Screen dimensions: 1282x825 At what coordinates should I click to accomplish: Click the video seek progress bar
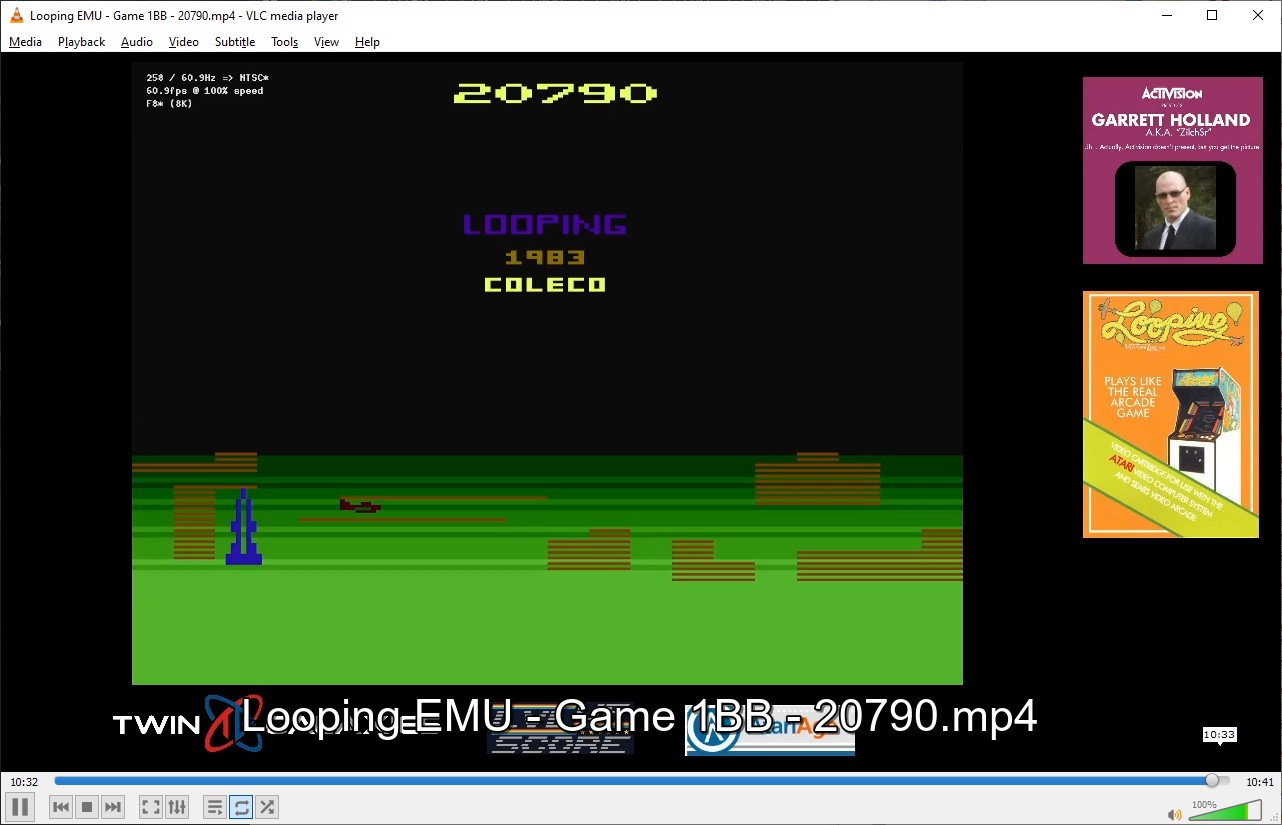(630, 781)
